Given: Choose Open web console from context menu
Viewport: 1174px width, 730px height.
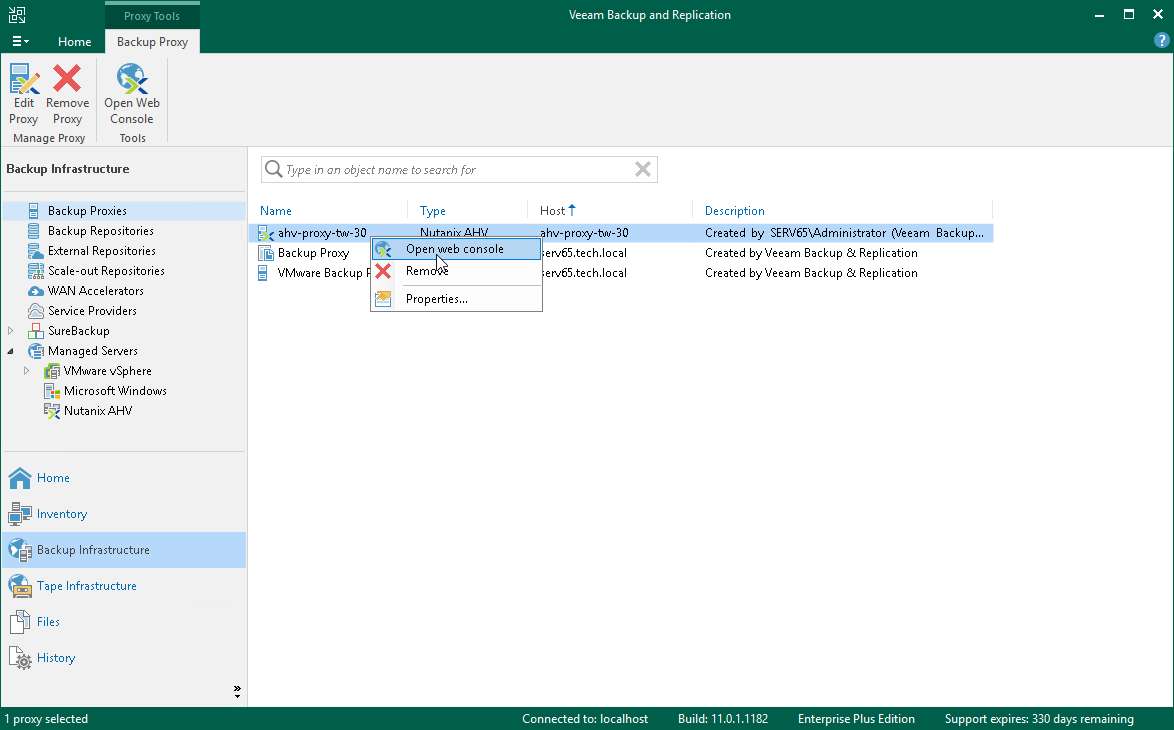Looking at the screenshot, I should 456,249.
